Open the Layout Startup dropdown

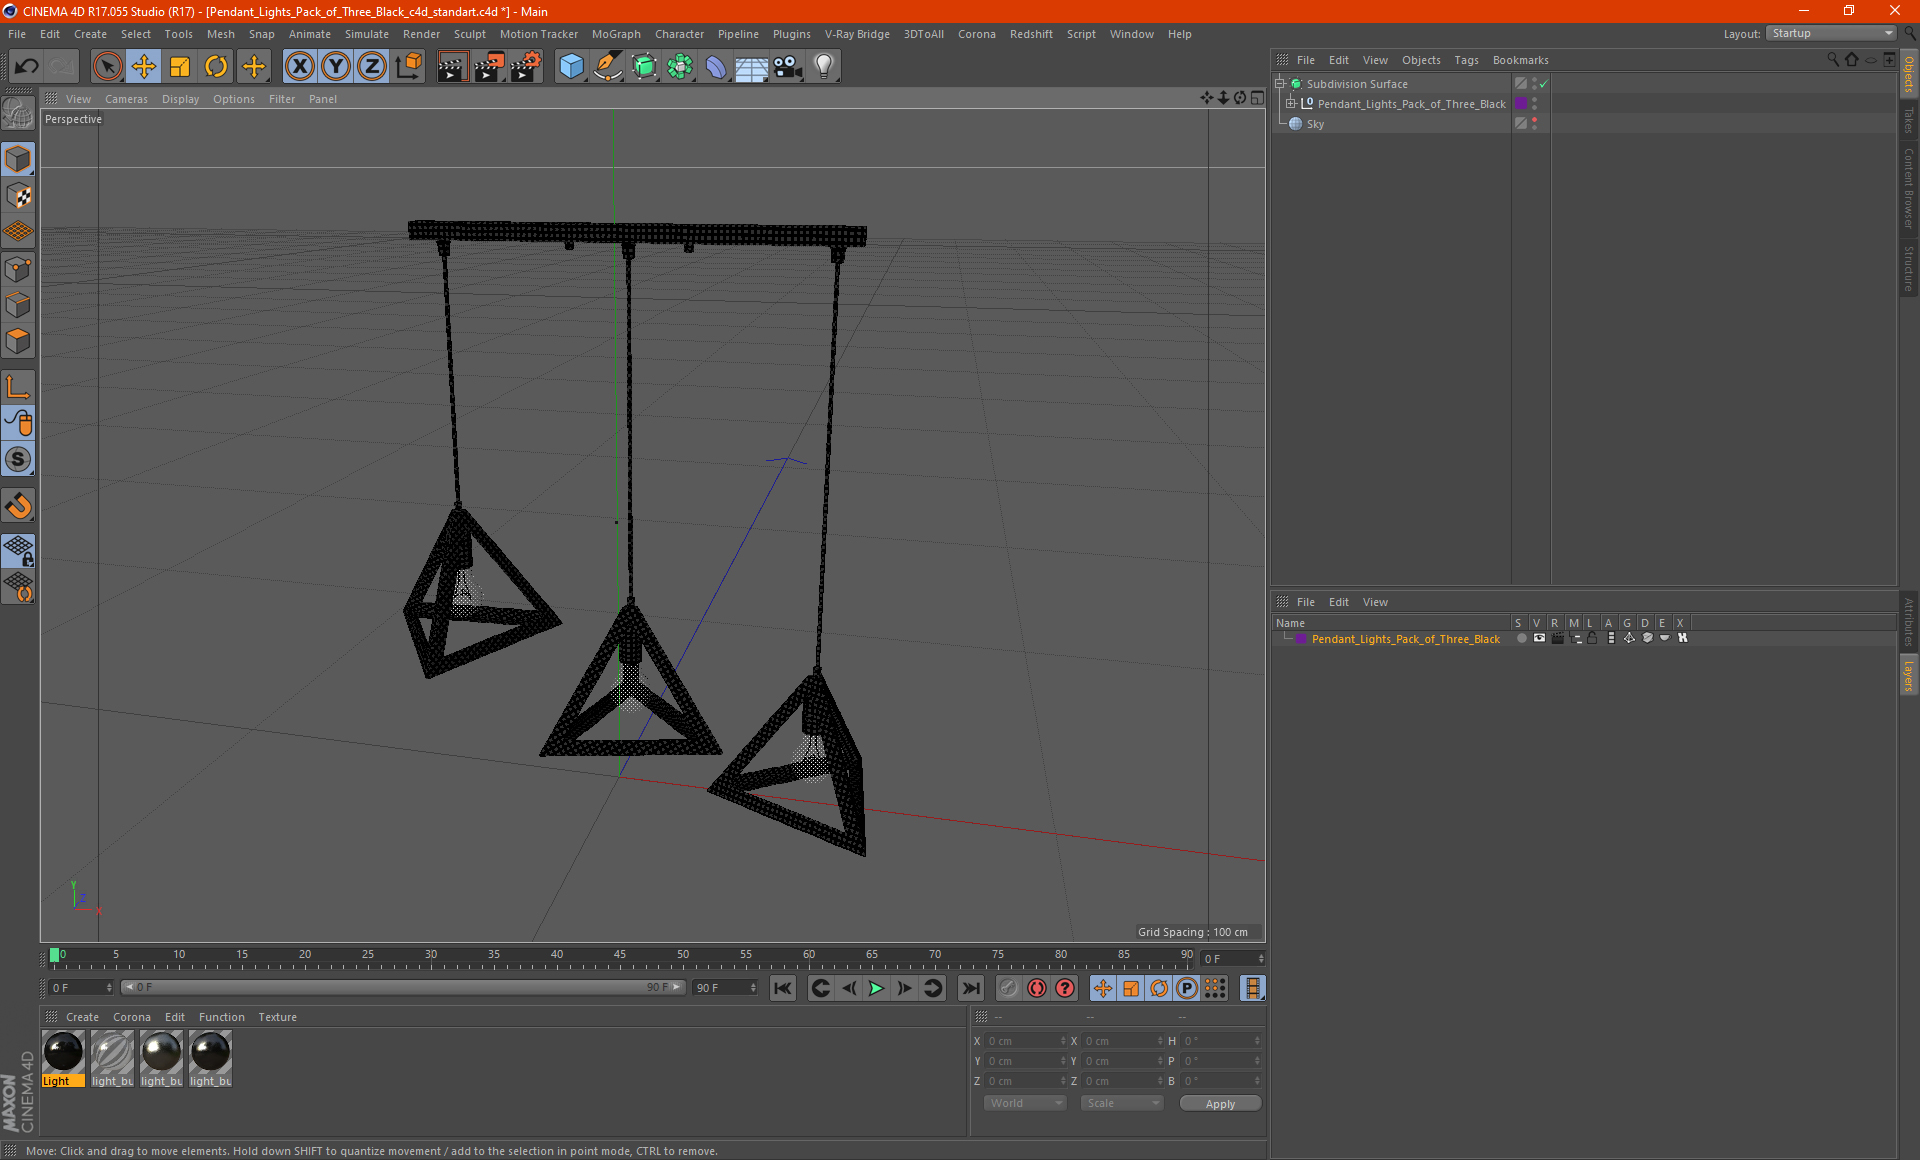pos(1831,34)
